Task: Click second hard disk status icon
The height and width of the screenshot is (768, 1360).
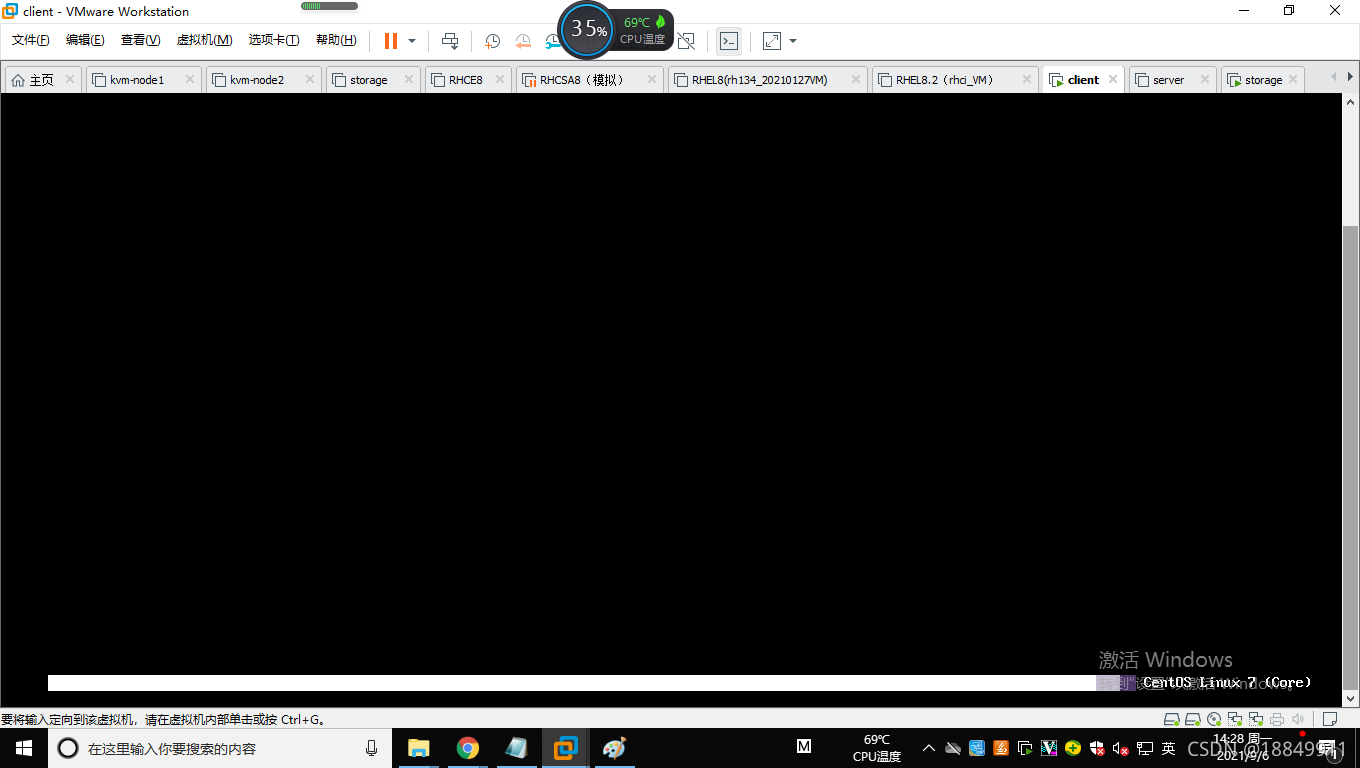Action: 1193,719
